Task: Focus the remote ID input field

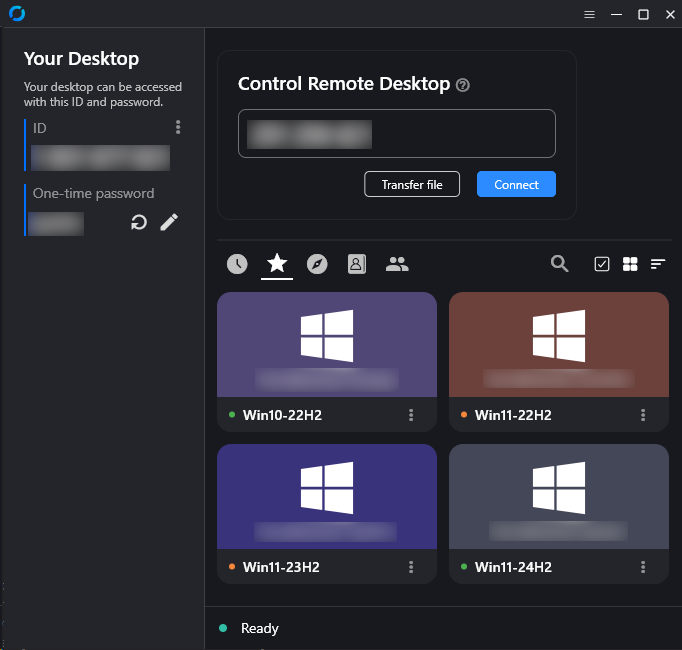Action: click(x=397, y=134)
